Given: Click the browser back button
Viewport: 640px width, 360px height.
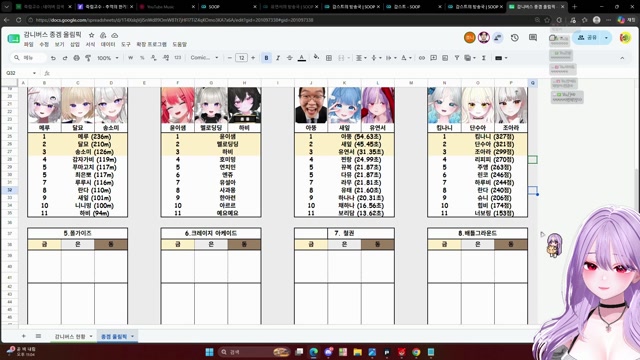Looking at the screenshot, I should [x=7, y=20].
